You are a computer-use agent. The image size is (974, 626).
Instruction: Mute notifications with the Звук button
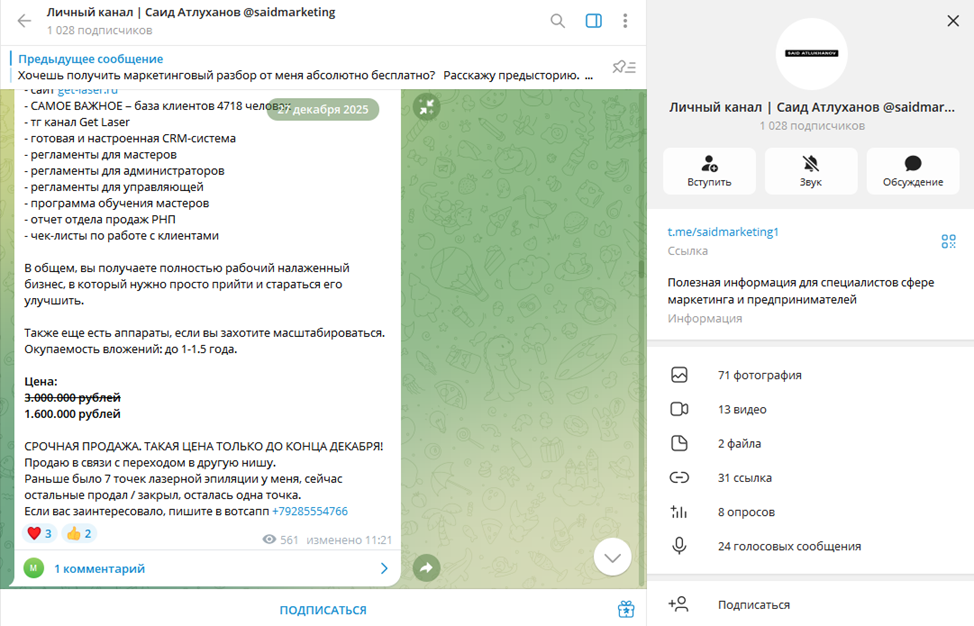click(x=811, y=171)
